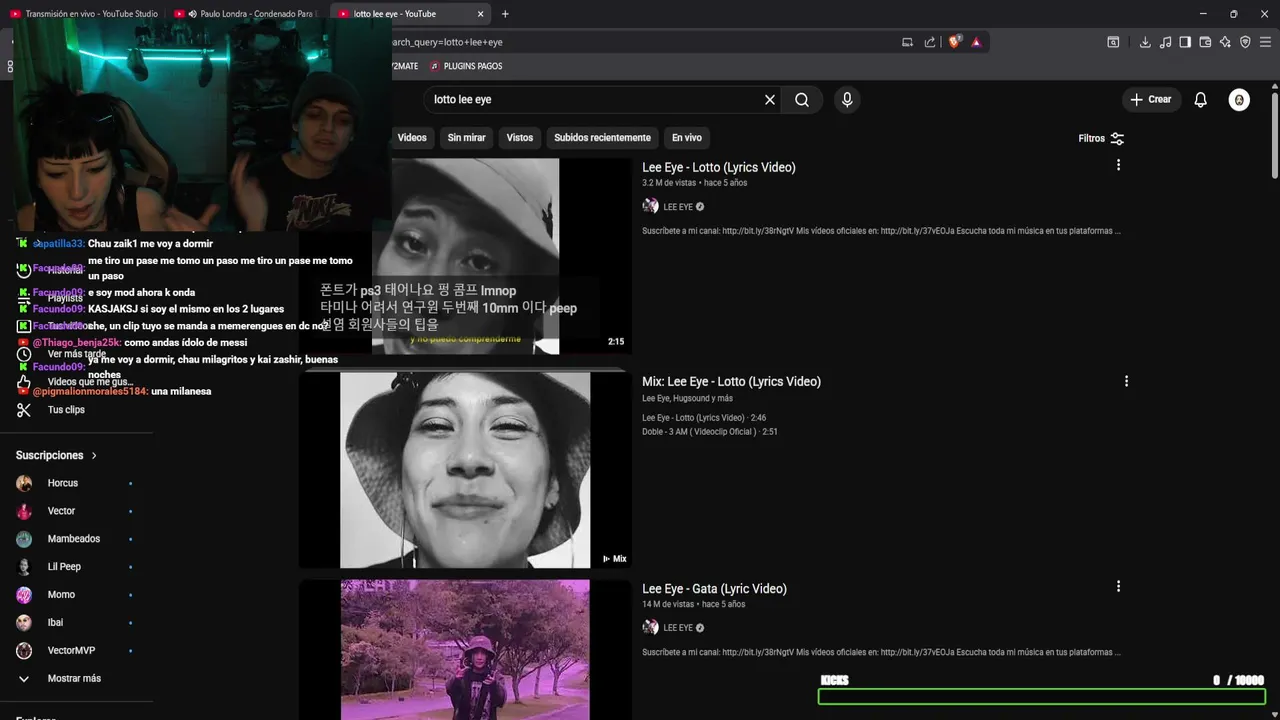Select the 'Sin mirar' filter chip
This screenshot has width=1280, height=720.
(x=466, y=137)
